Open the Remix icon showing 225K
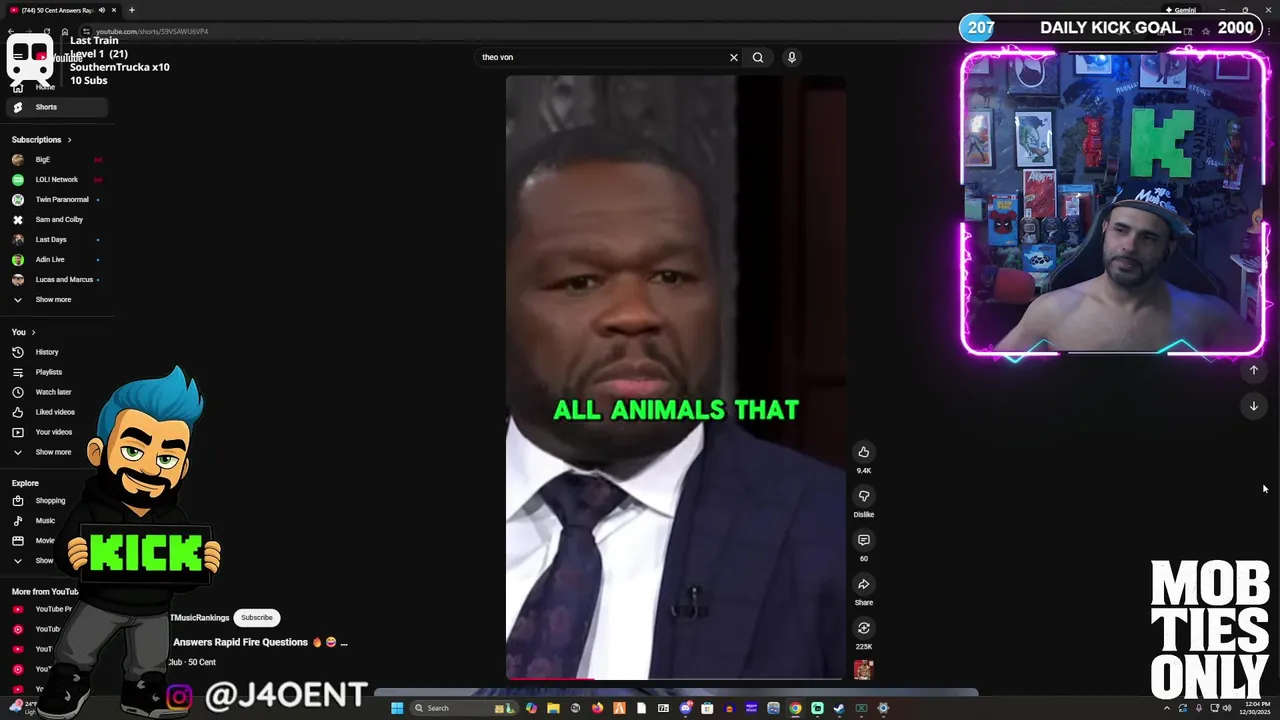This screenshot has height=720, width=1280. [864, 628]
